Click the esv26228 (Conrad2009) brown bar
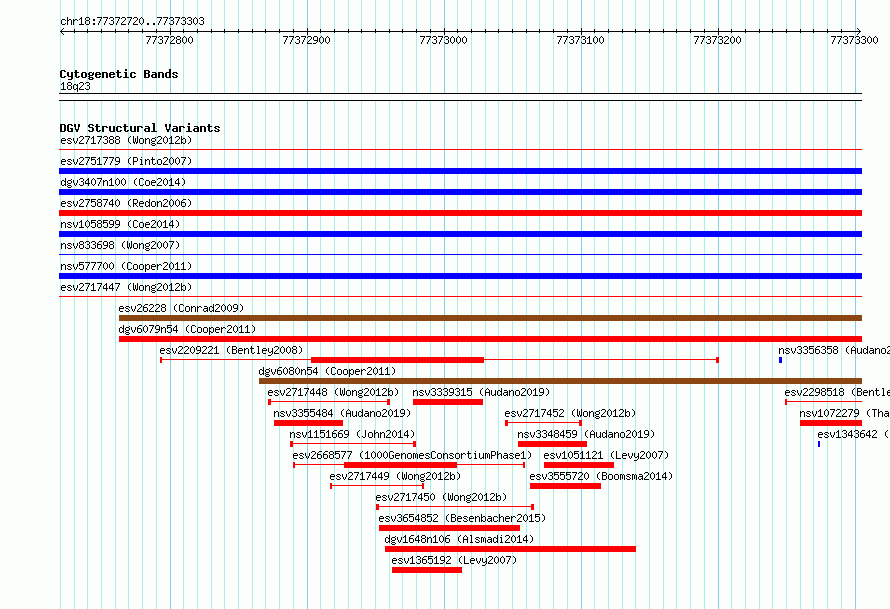Image resolution: width=890 pixels, height=609 pixels. pos(490,318)
